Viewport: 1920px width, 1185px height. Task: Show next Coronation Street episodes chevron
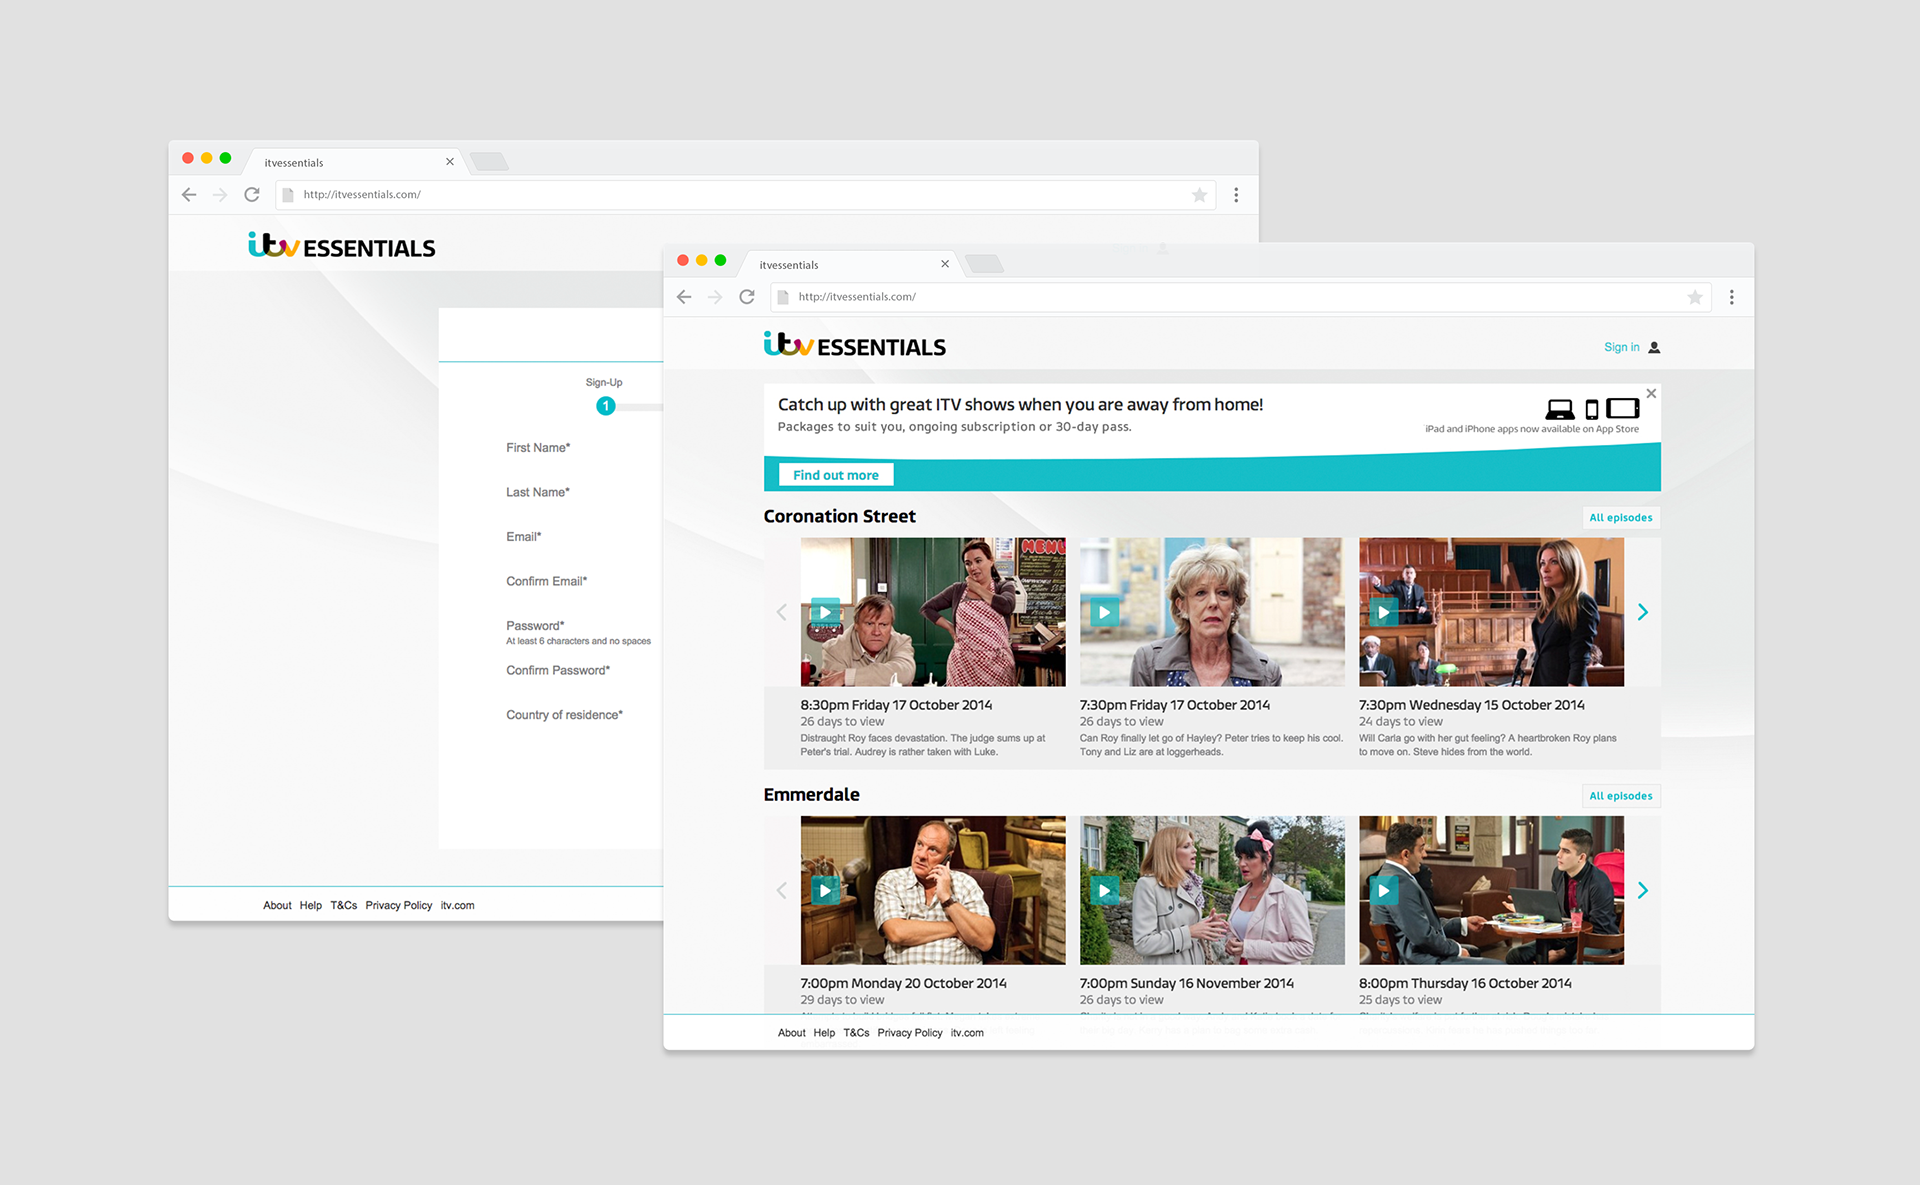click(1642, 612)
